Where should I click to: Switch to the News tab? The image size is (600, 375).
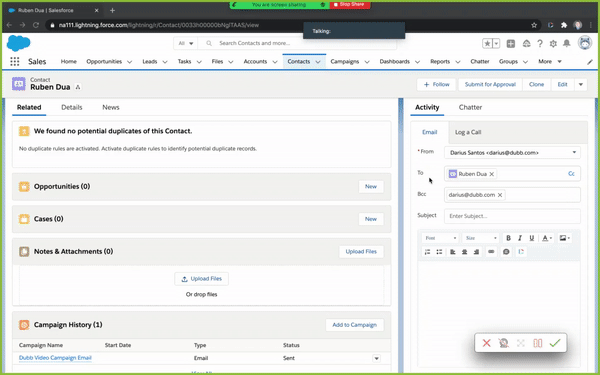coord(111,108)
